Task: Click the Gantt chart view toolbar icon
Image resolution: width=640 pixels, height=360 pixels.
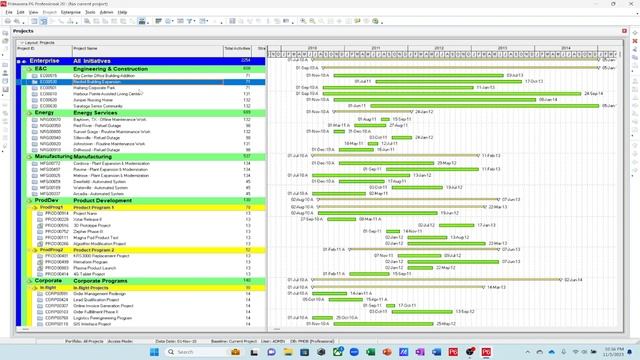Action: 43,21
